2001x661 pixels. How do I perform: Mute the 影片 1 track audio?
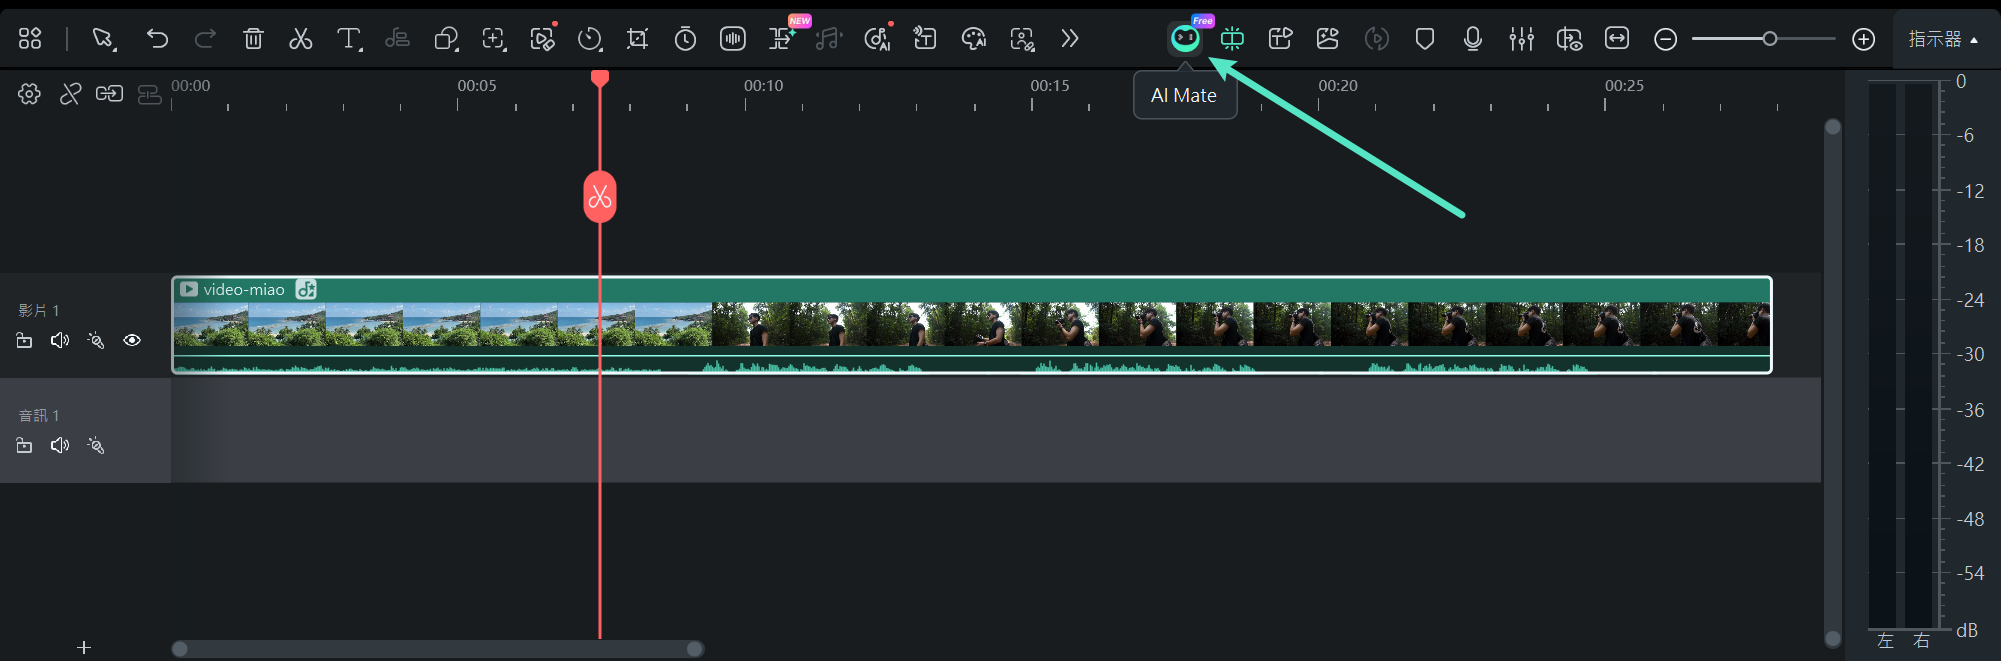pyautogui.click(x=60, y=341)
